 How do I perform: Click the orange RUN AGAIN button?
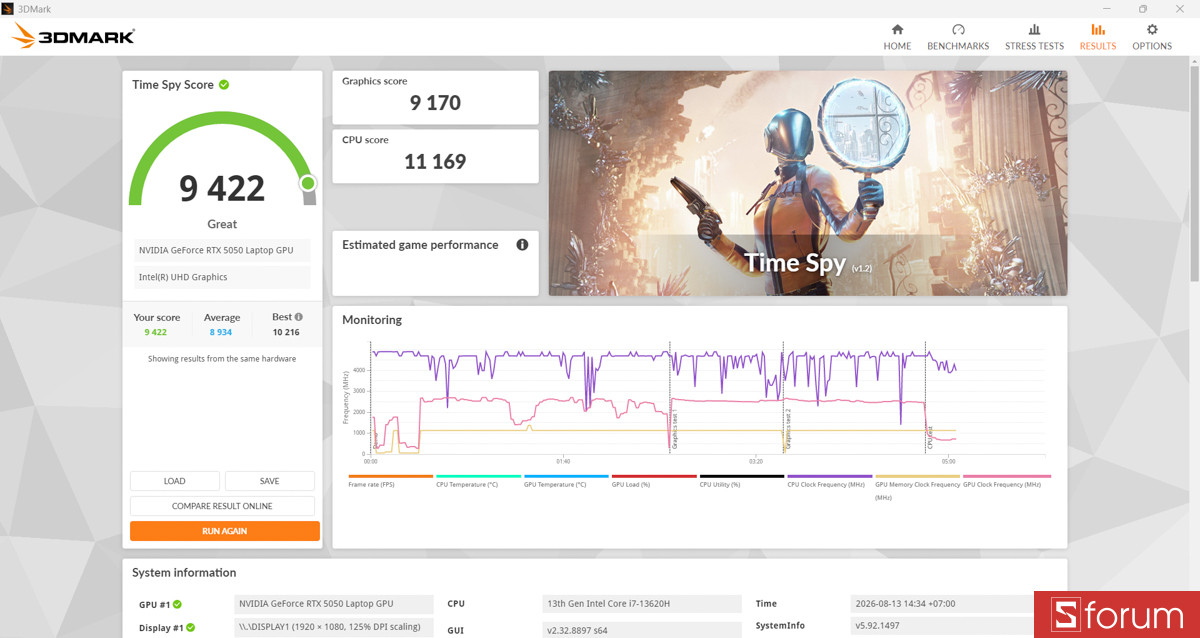tap(225, 531)
